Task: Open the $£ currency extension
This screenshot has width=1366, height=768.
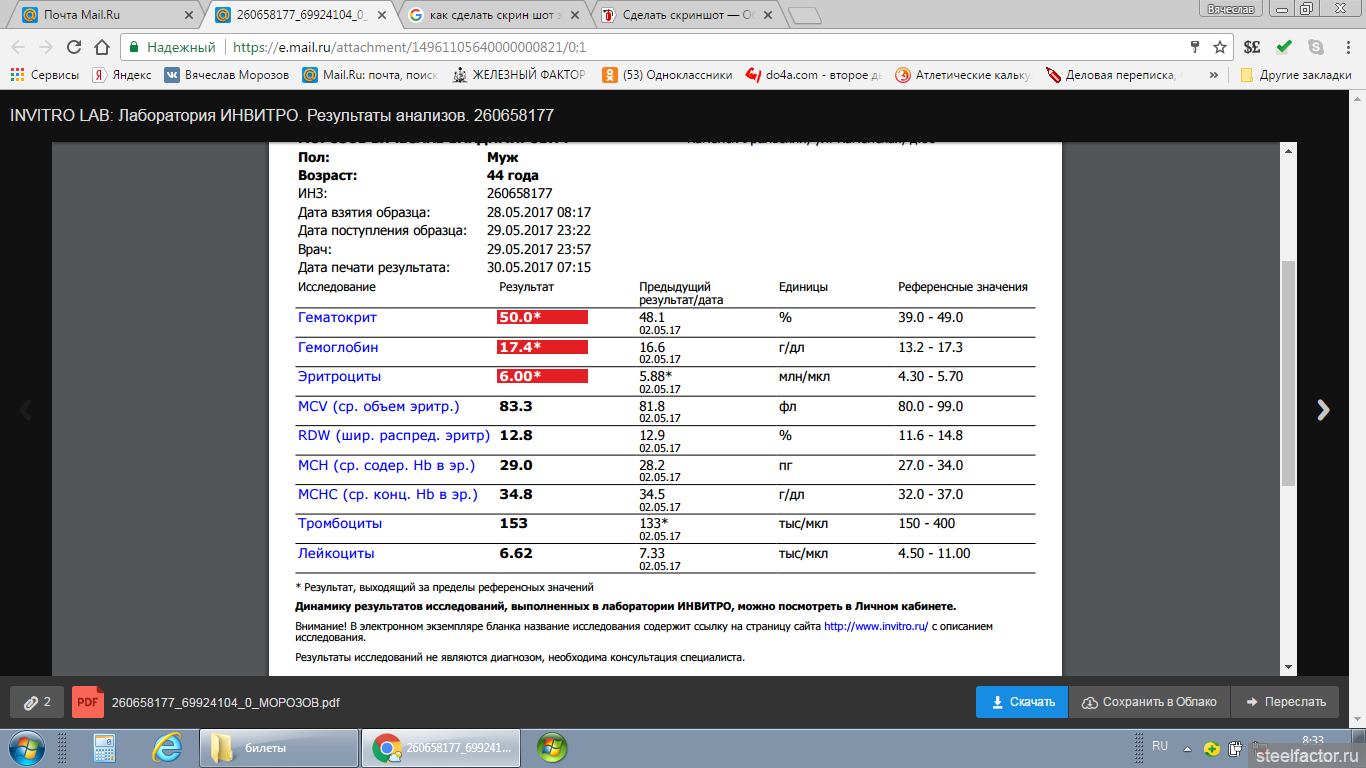Action: click(x=1252, y=47)
